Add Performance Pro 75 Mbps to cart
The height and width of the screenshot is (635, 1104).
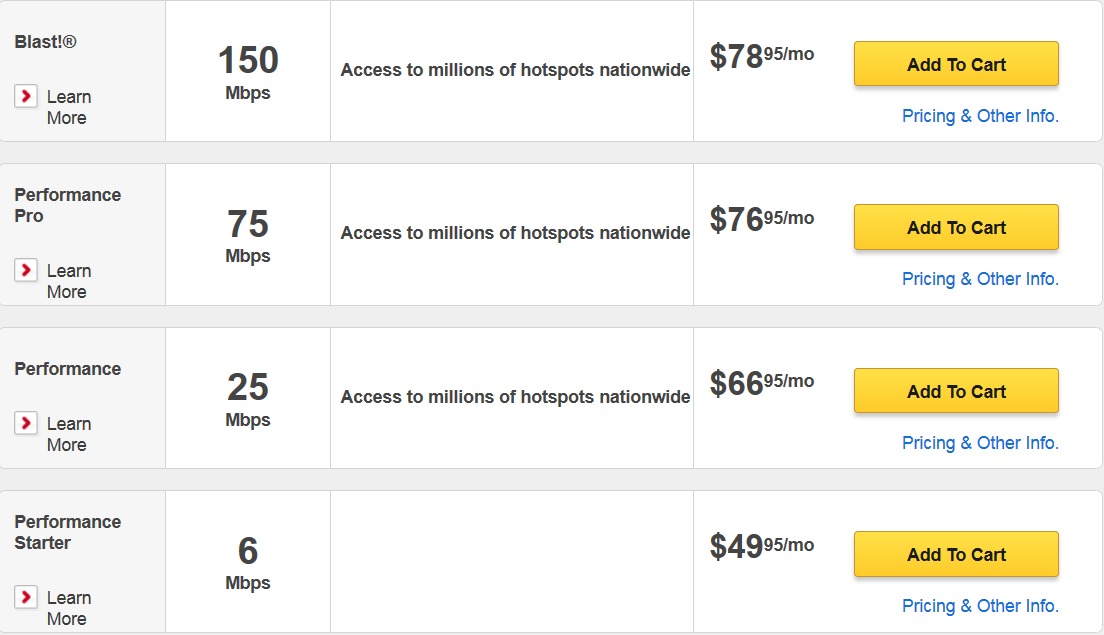[956, 227]
